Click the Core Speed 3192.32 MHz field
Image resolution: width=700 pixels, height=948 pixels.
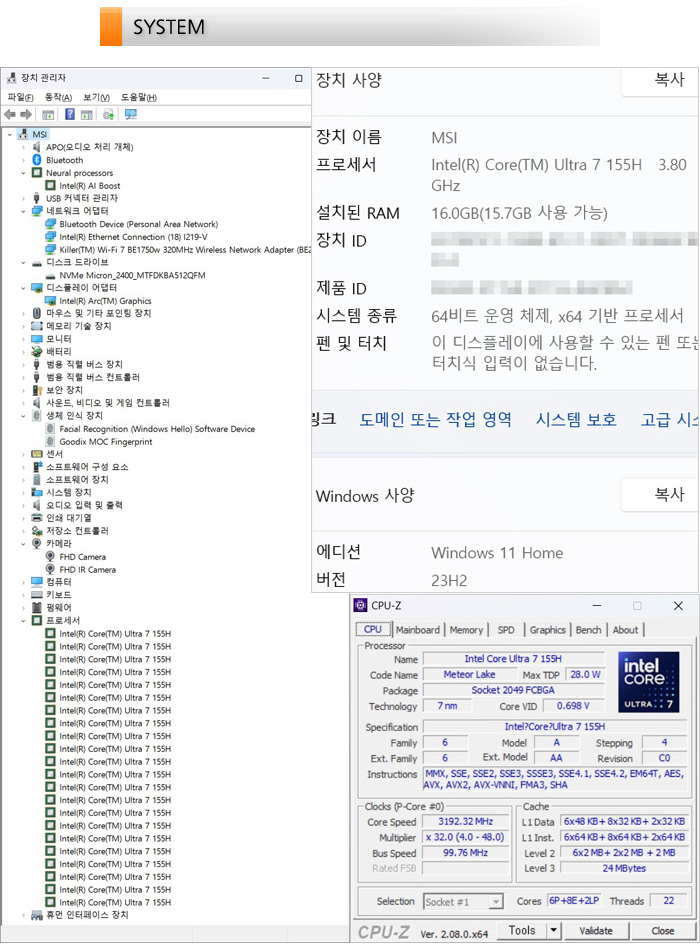[465, 821]
